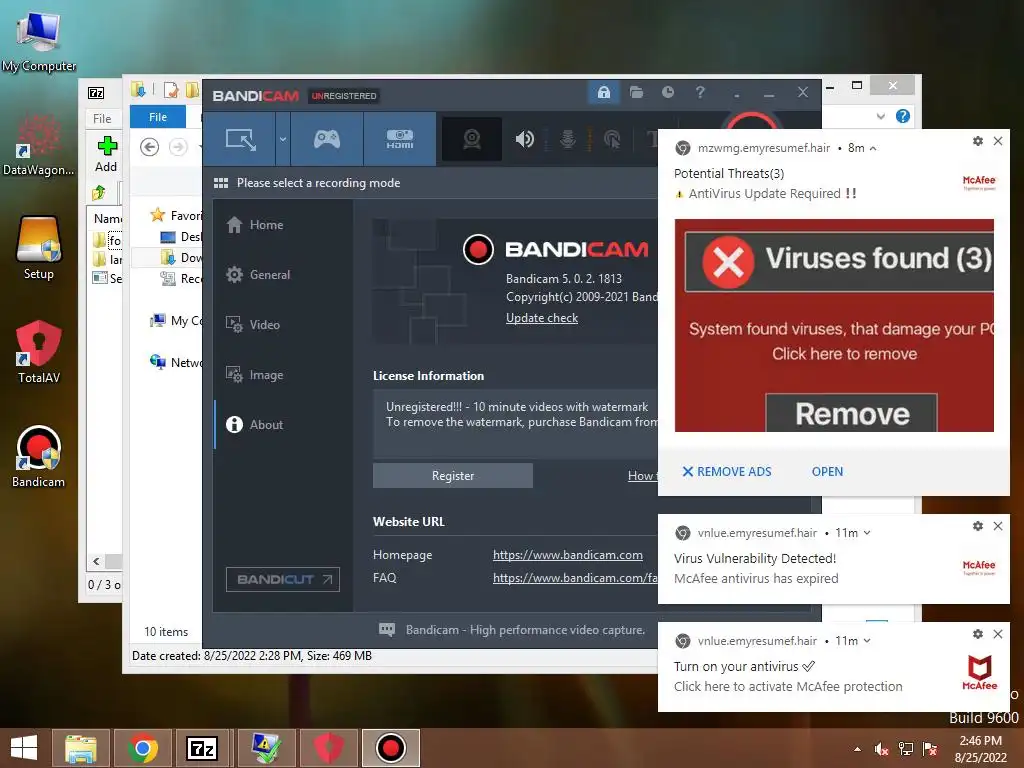Select Bandicam game recording mode
1024x768 pixels.
pos(327,139)
